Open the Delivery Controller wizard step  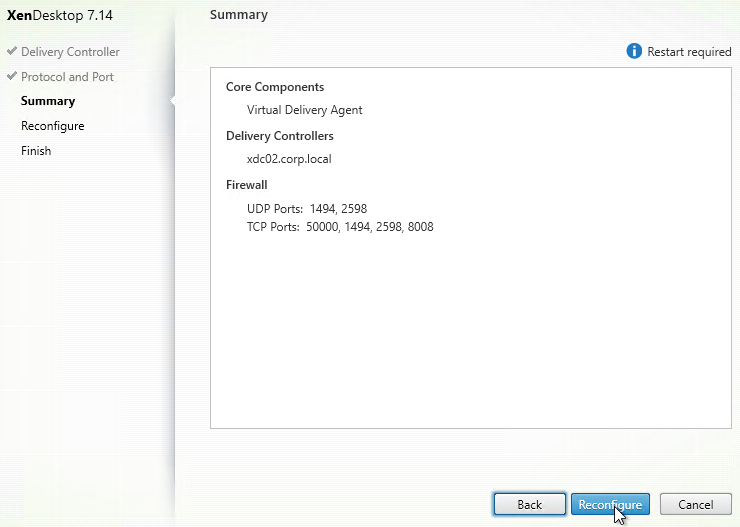coord(70,52)
